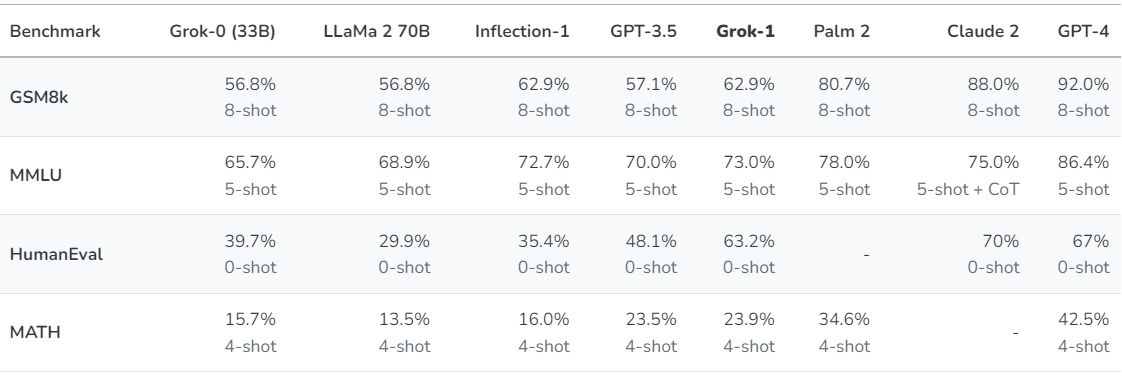Select the Grok-0 (33B) column header
This screenshot has height=377, width=1122.
click(x=223, y=31)
